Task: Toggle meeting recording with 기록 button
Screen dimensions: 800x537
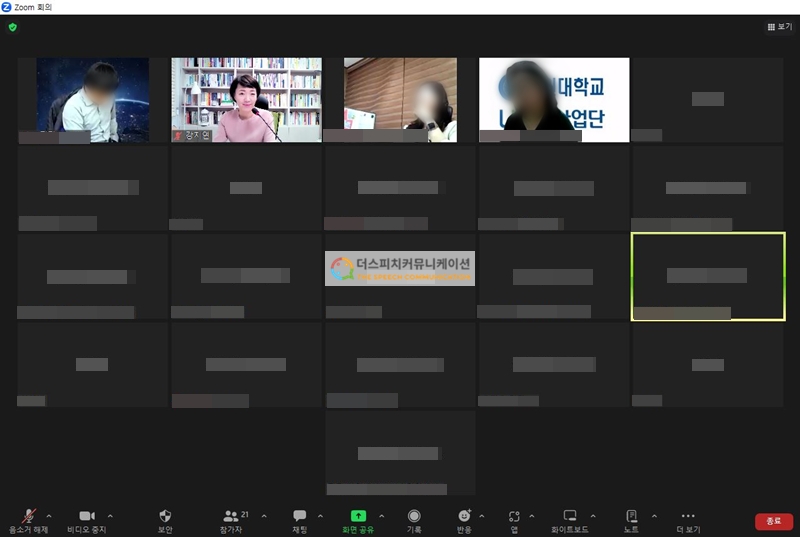Action: pyautogui.click(x=414, y=517)
